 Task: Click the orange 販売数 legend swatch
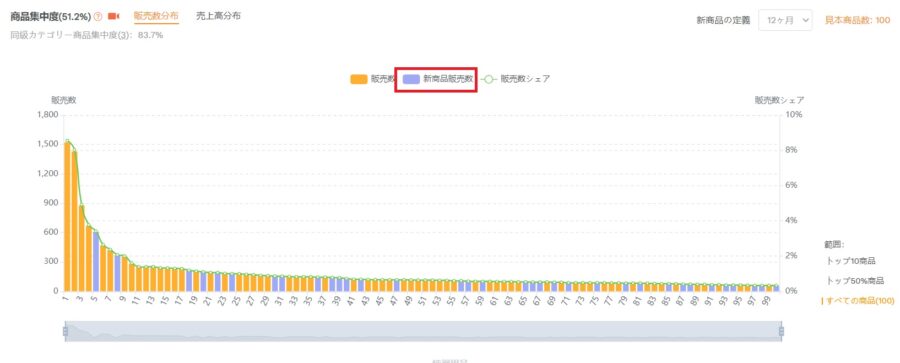[x=358, y=79]
